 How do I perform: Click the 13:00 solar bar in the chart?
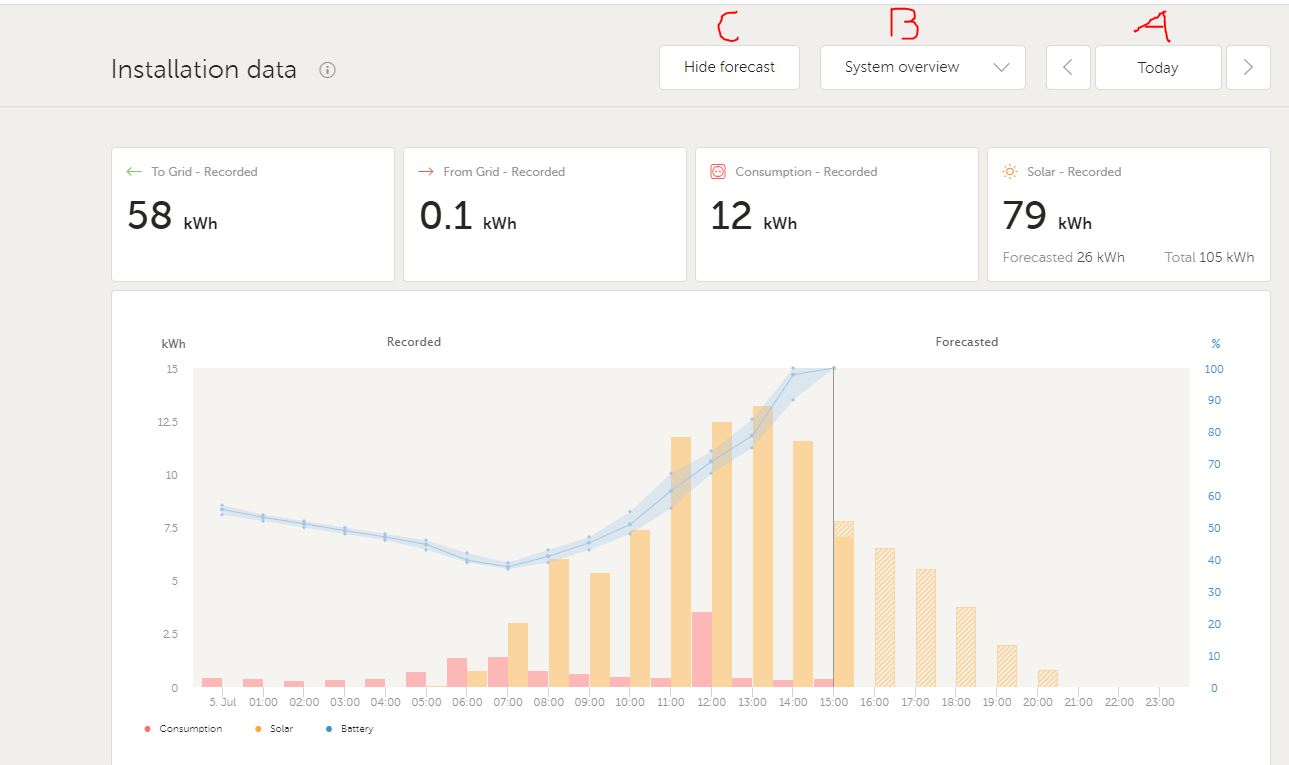762,550
